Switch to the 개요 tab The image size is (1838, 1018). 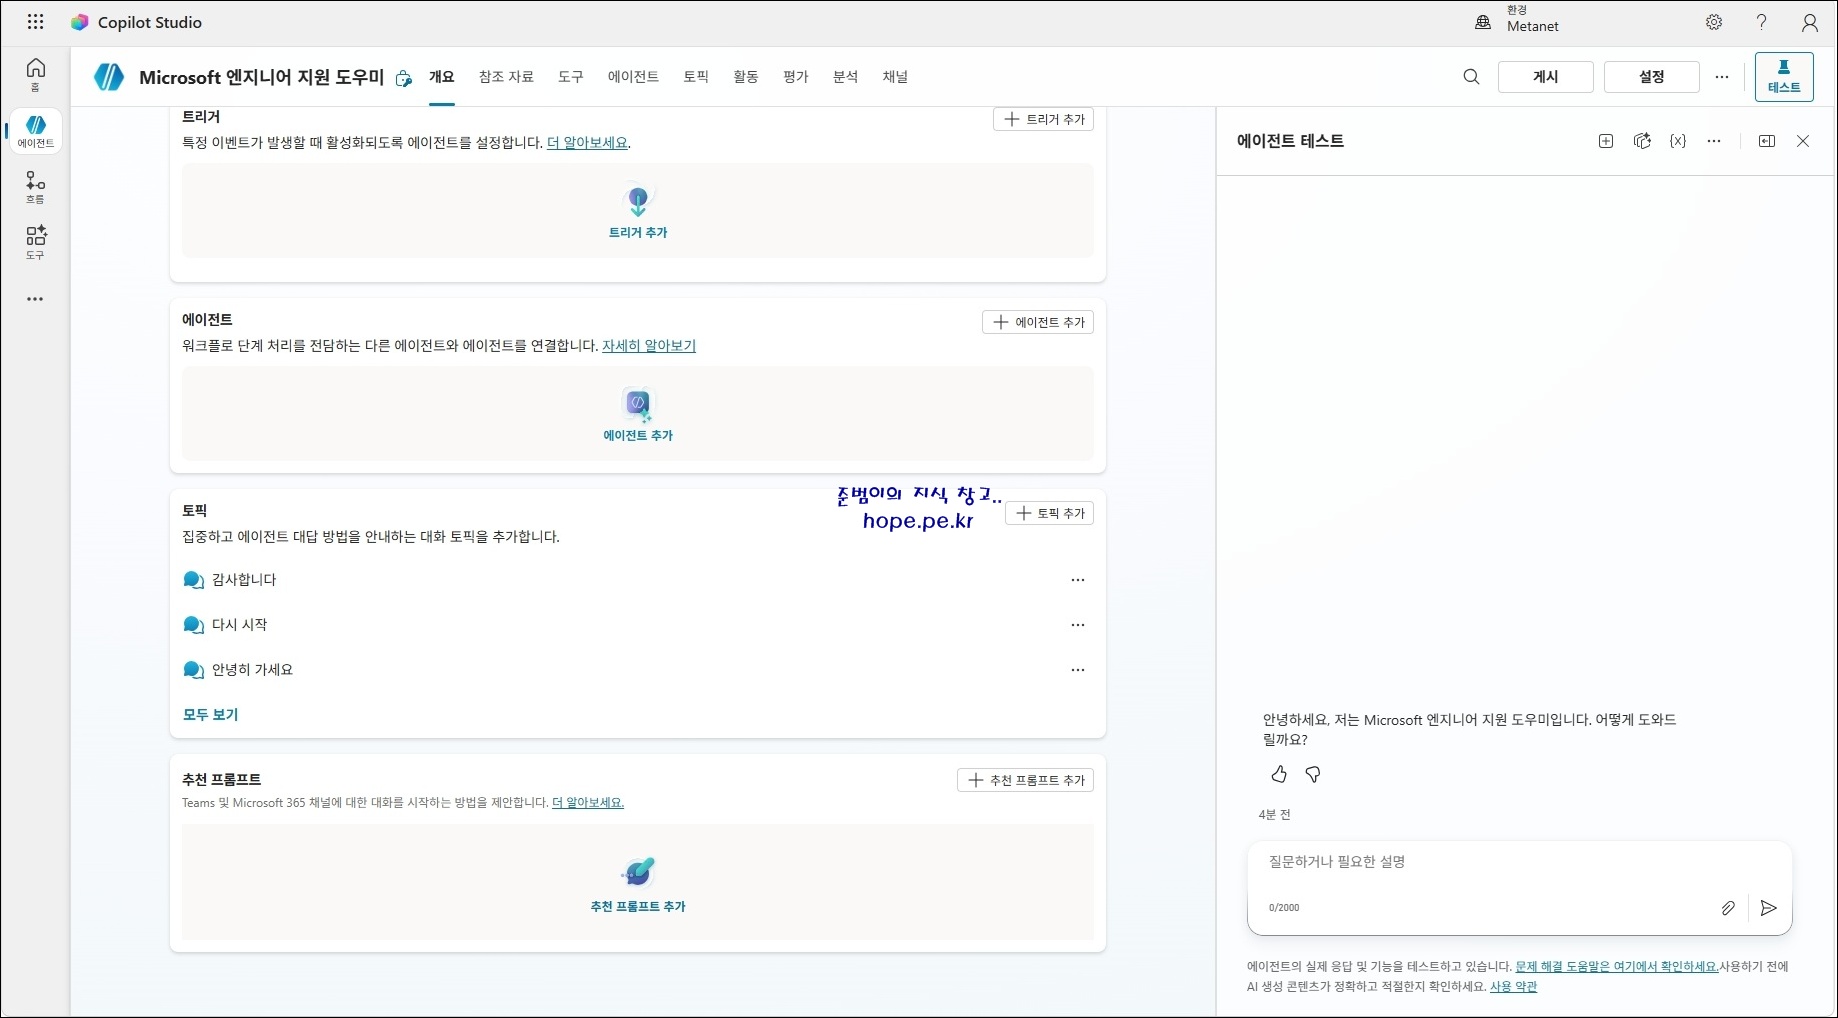pyautogui.click(x=442, y=77)
